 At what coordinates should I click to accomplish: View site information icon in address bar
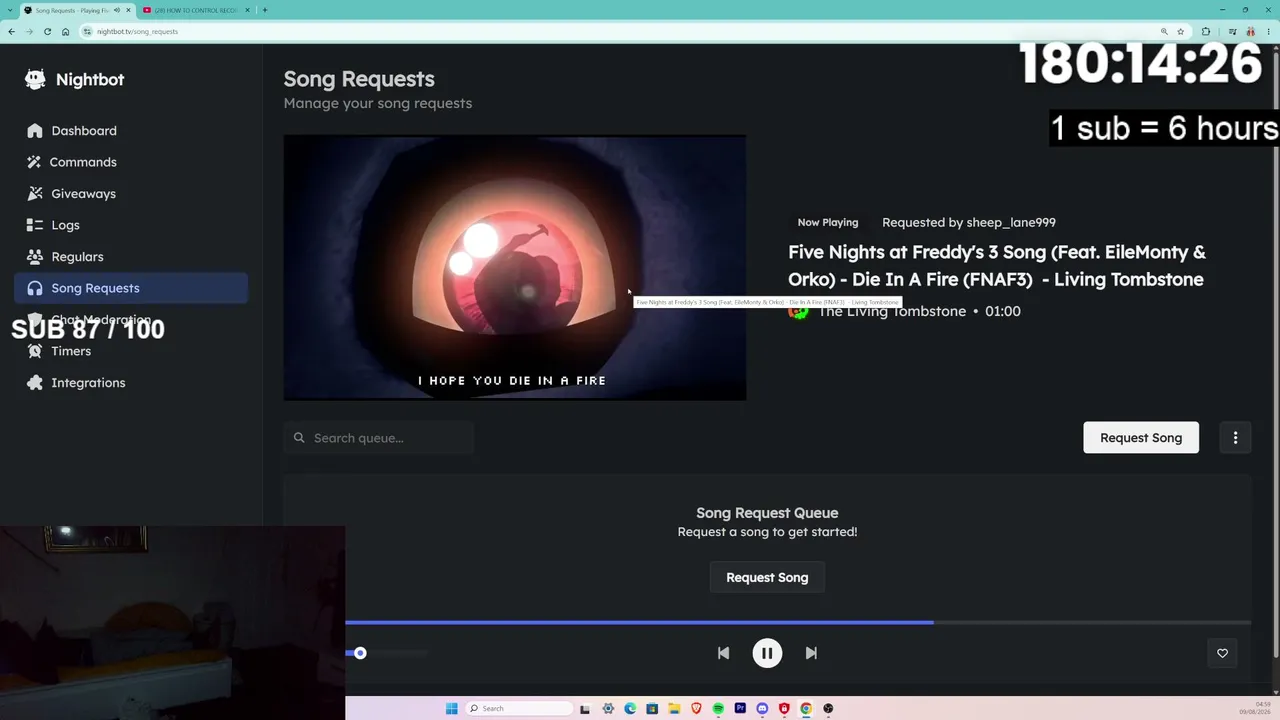pyautogui.click(x=88, y=31)
